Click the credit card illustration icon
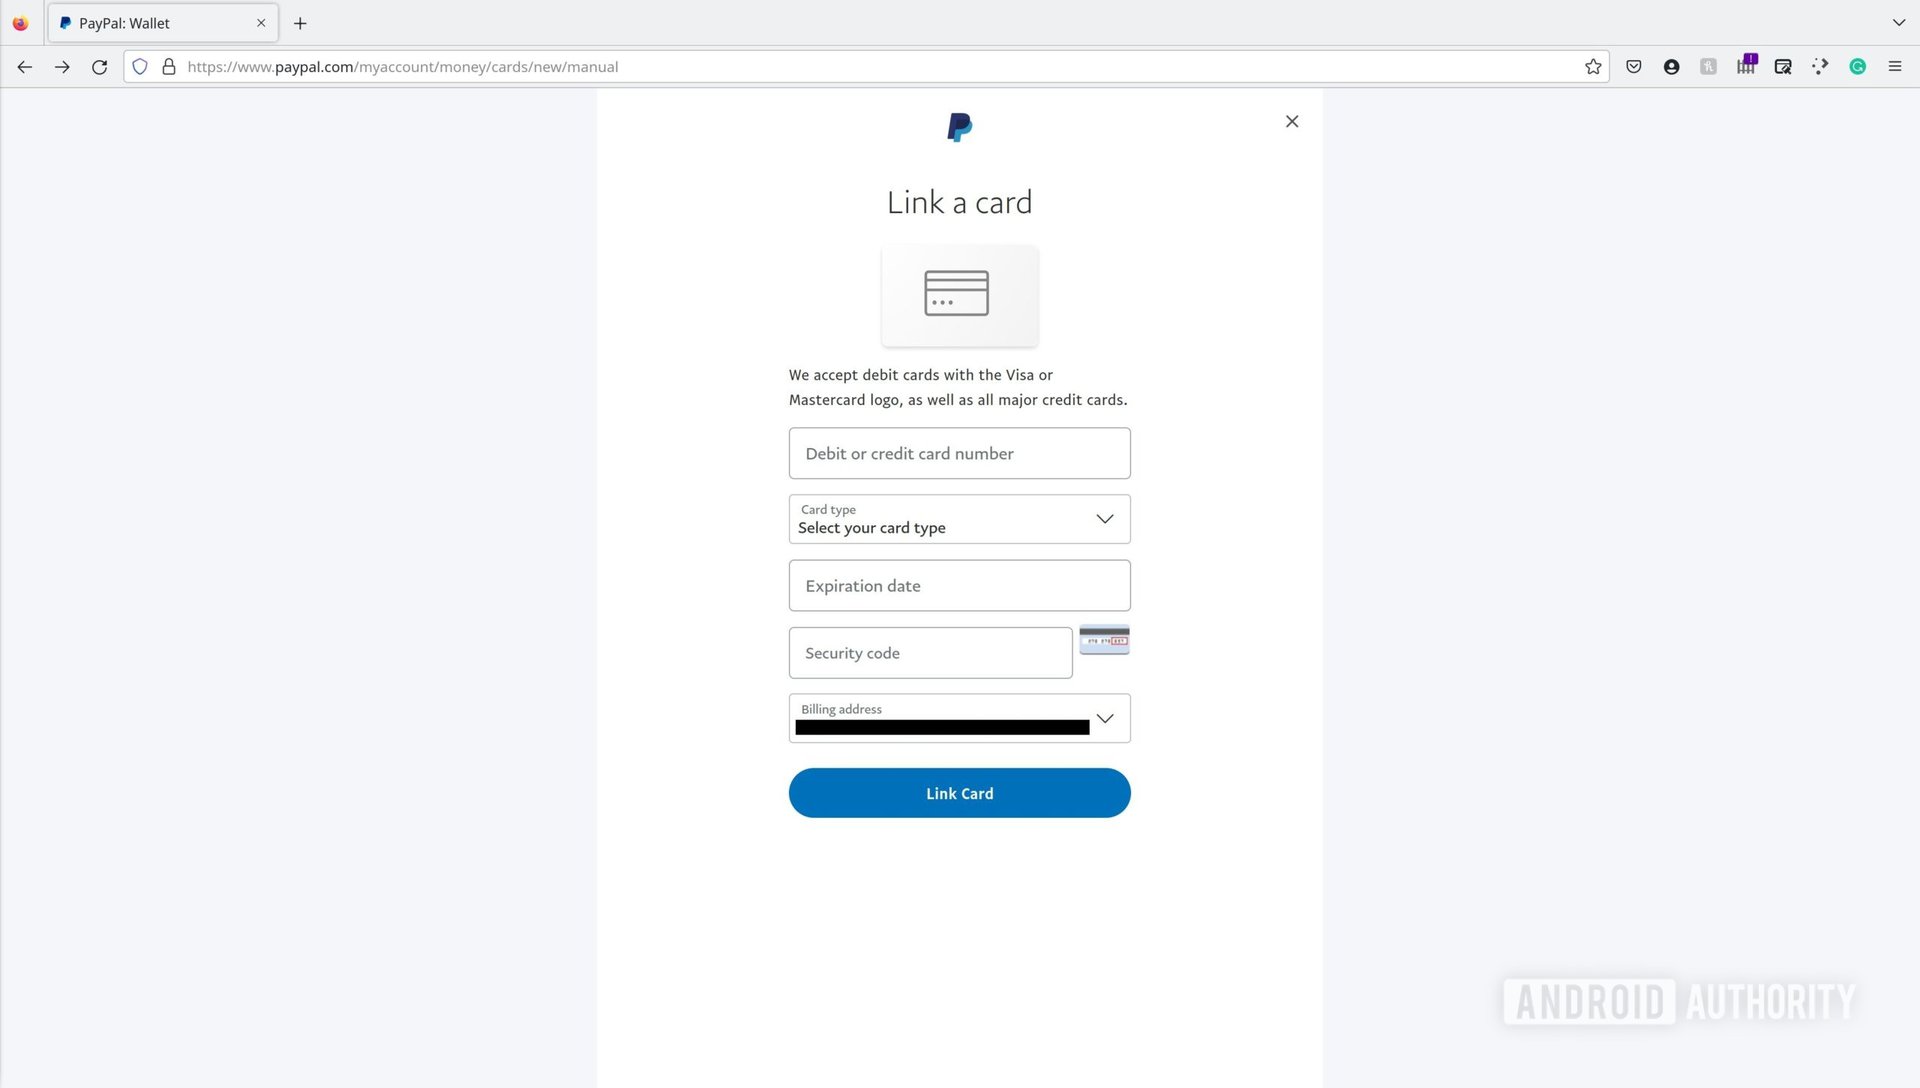Screen dimensions: 1920x1088 click(x=957, y=293)
